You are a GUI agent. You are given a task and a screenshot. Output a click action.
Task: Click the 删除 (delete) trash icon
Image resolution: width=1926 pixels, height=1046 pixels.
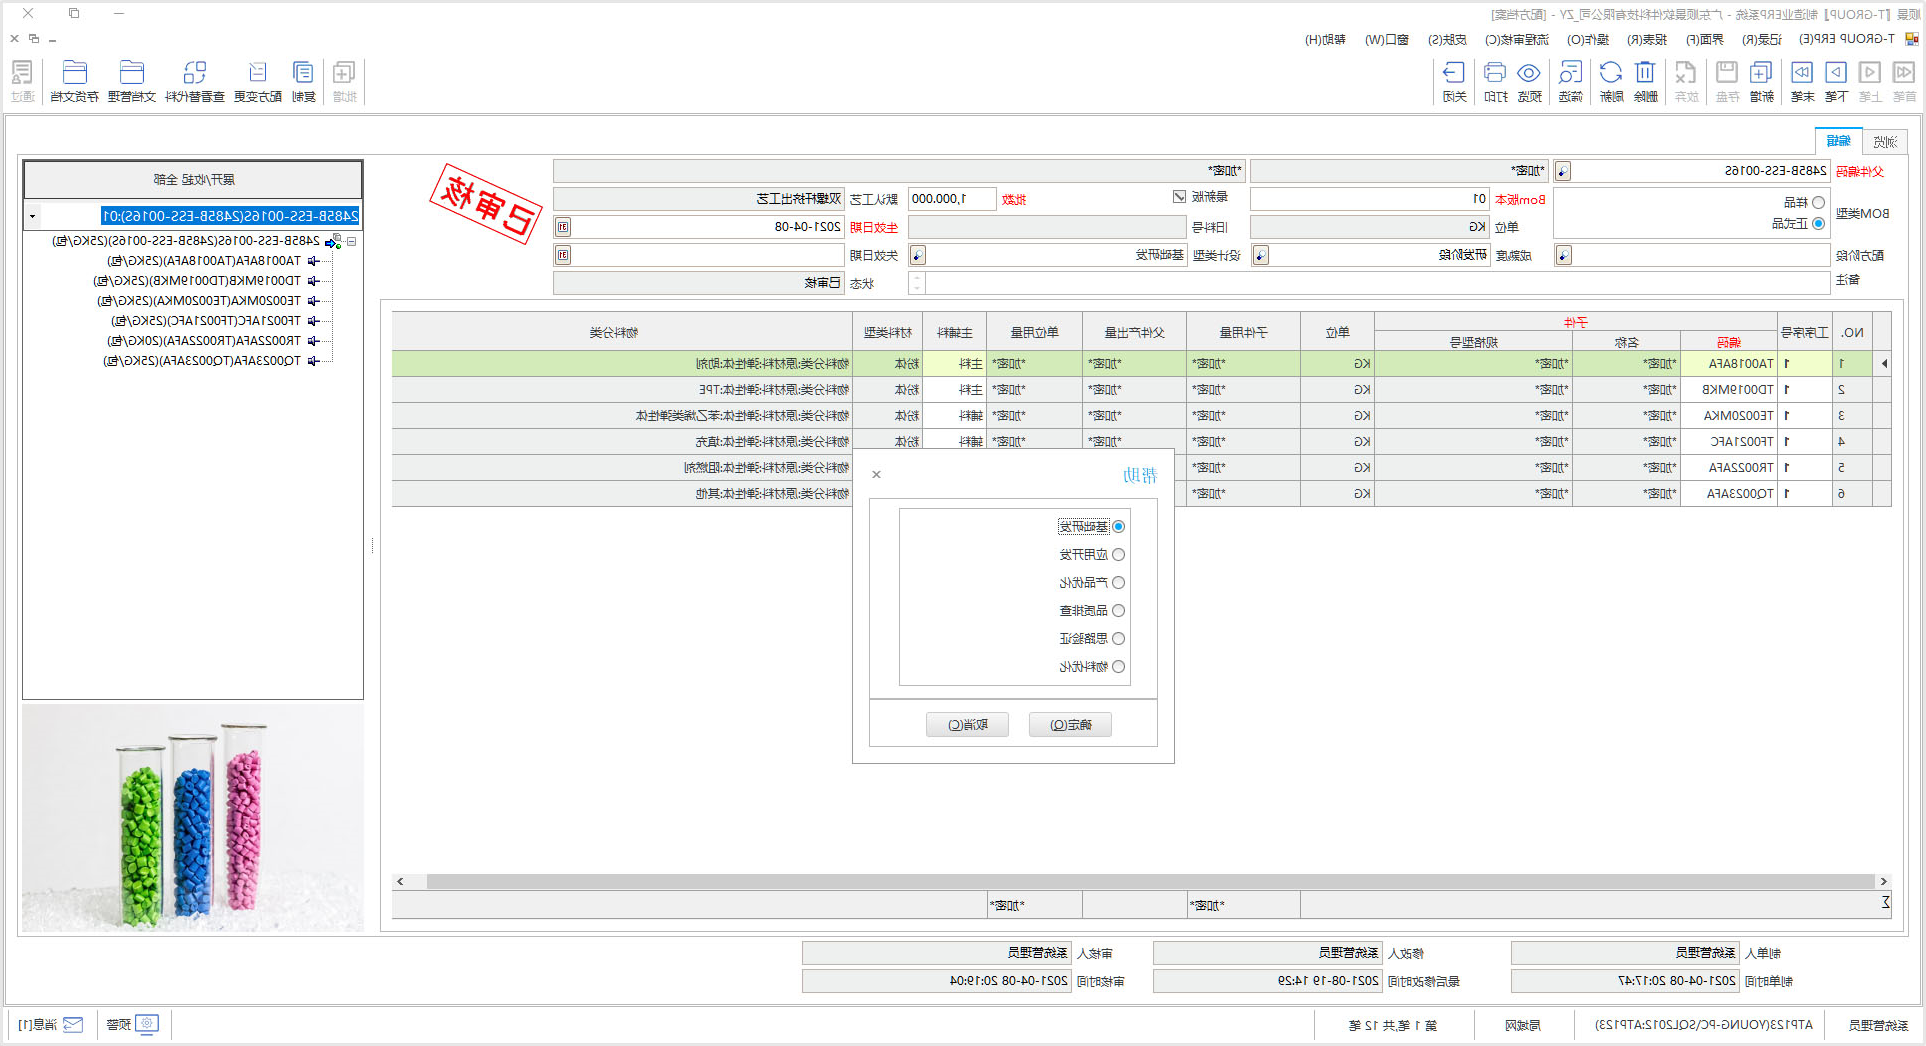(x=1645, y=80)
